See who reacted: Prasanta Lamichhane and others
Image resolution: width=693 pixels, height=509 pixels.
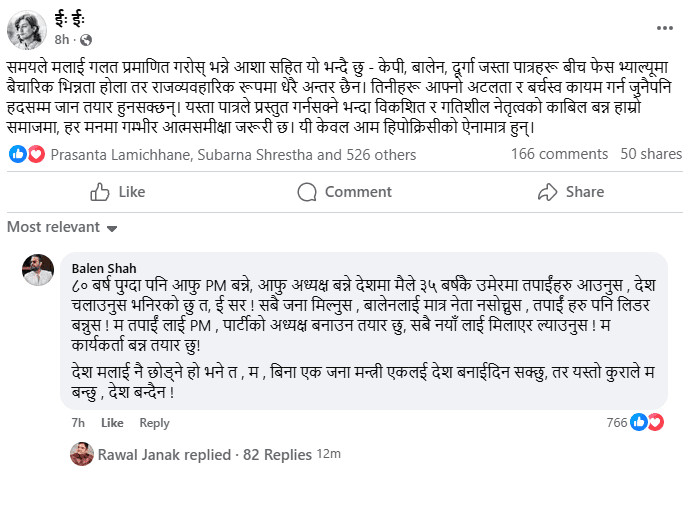point(233,155)
